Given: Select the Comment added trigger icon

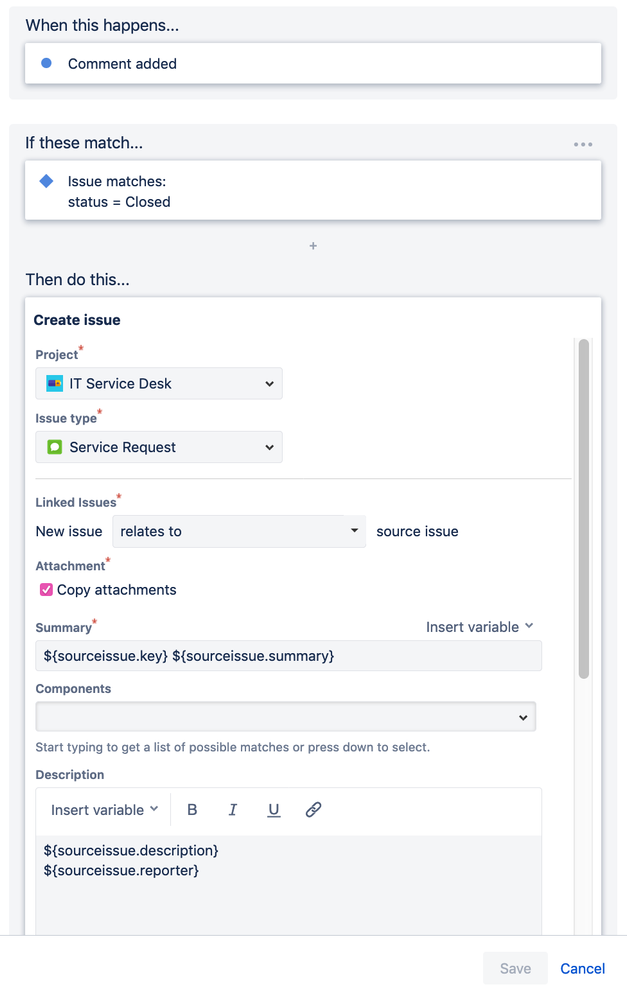Looking at the screenshot, I should 43,62.
